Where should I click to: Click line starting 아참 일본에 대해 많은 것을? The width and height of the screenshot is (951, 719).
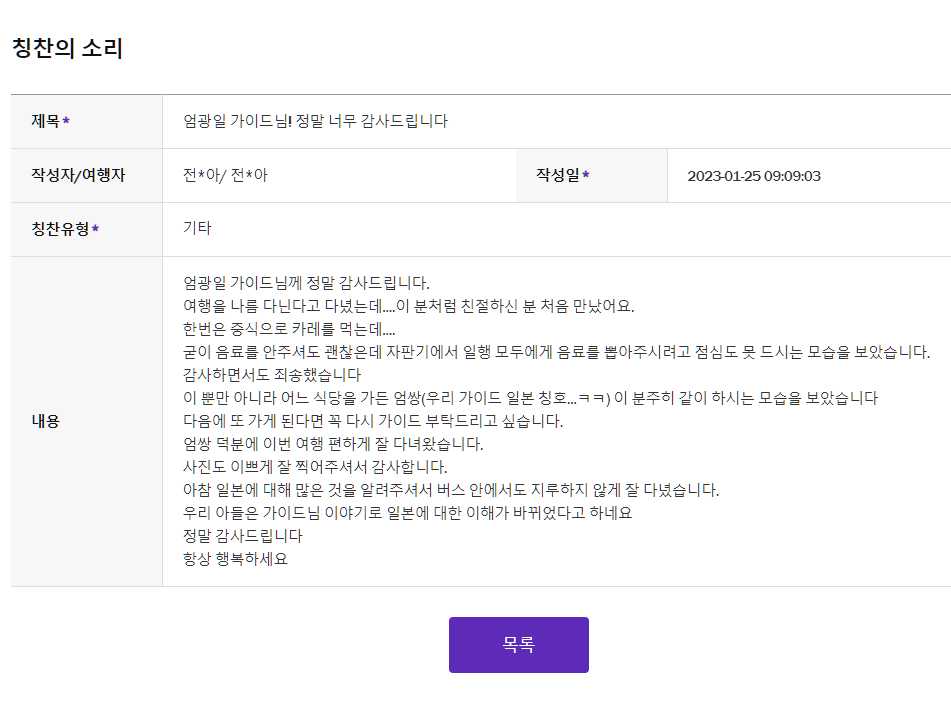451,490
